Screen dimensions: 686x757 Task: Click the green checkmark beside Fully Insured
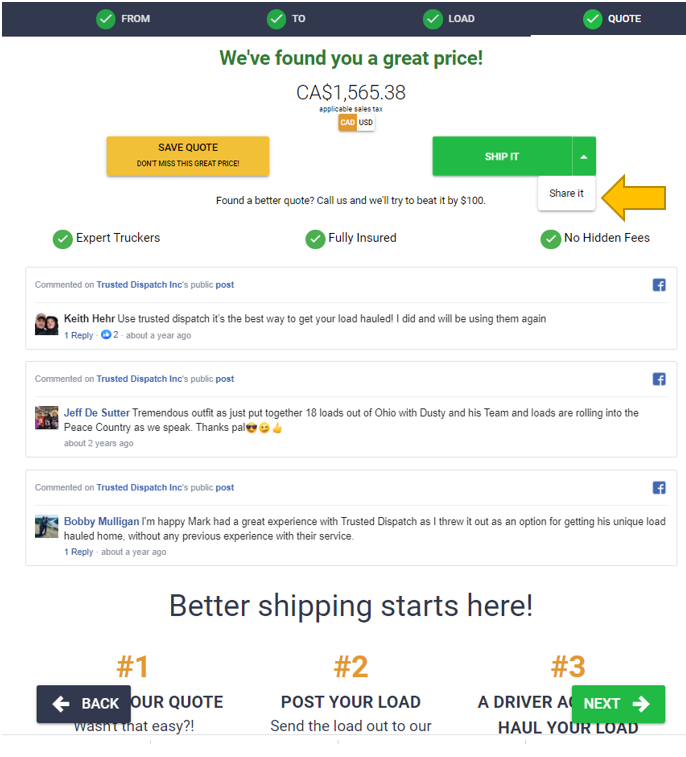pos(315,239)
